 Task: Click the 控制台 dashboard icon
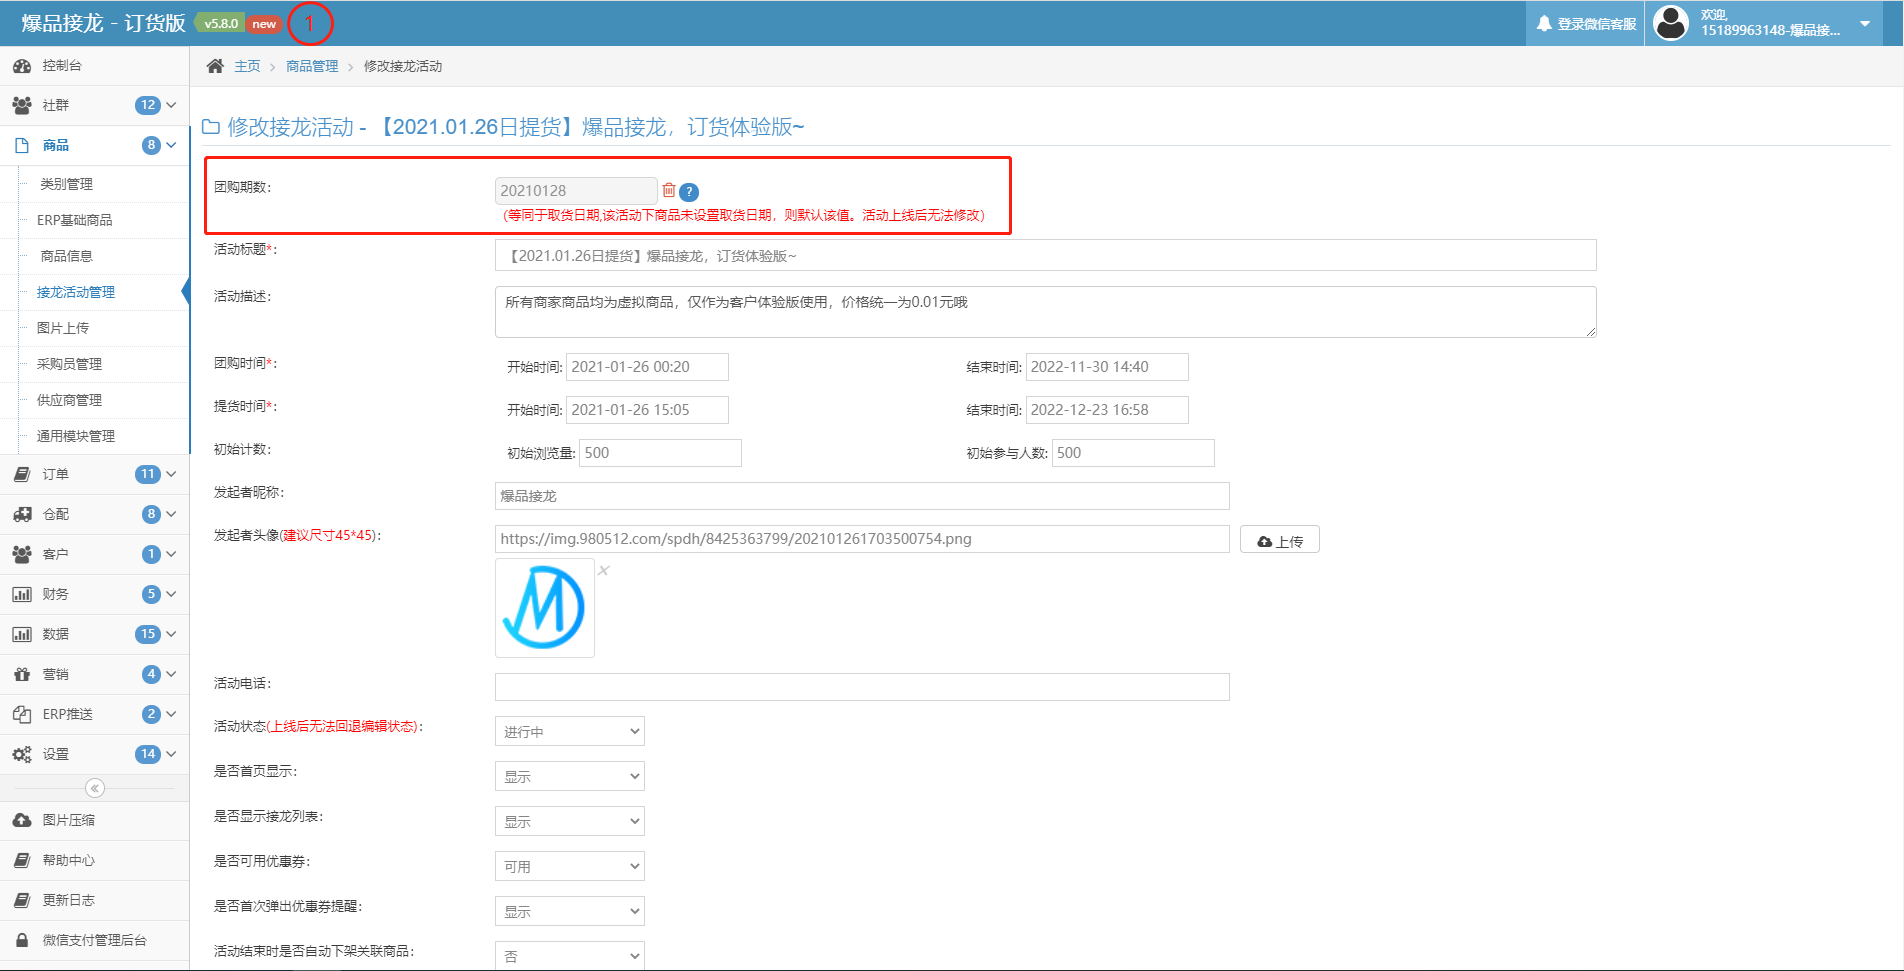point(22,66)
